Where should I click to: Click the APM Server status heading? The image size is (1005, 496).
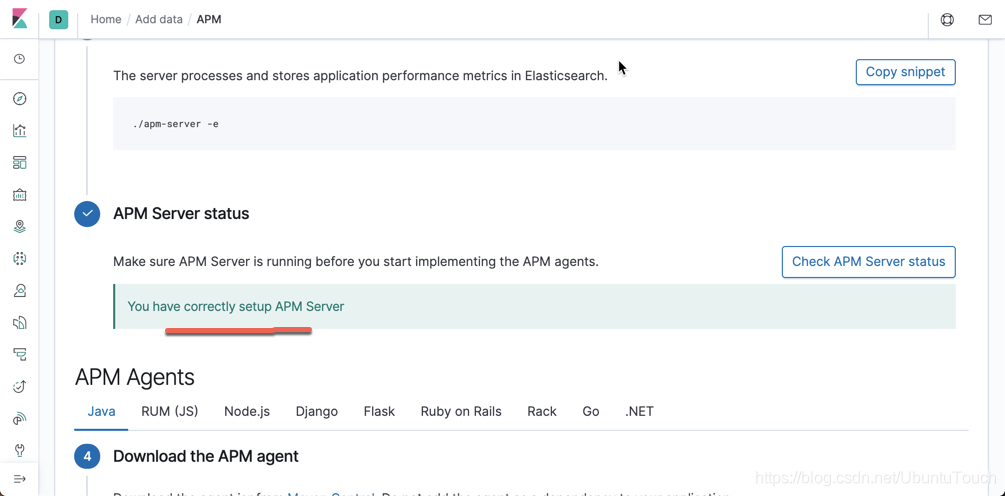pyautogui.click(x=181, y=213)
